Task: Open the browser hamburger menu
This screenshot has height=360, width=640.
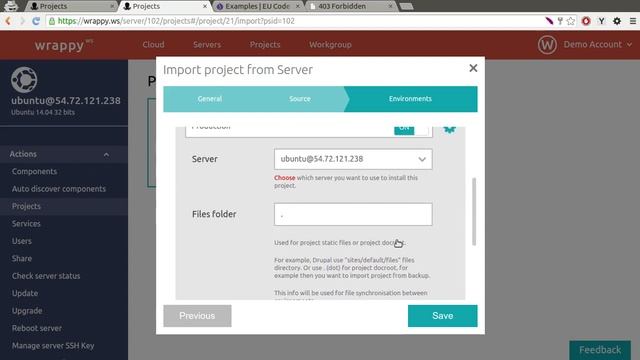Action: pos(633,21)
